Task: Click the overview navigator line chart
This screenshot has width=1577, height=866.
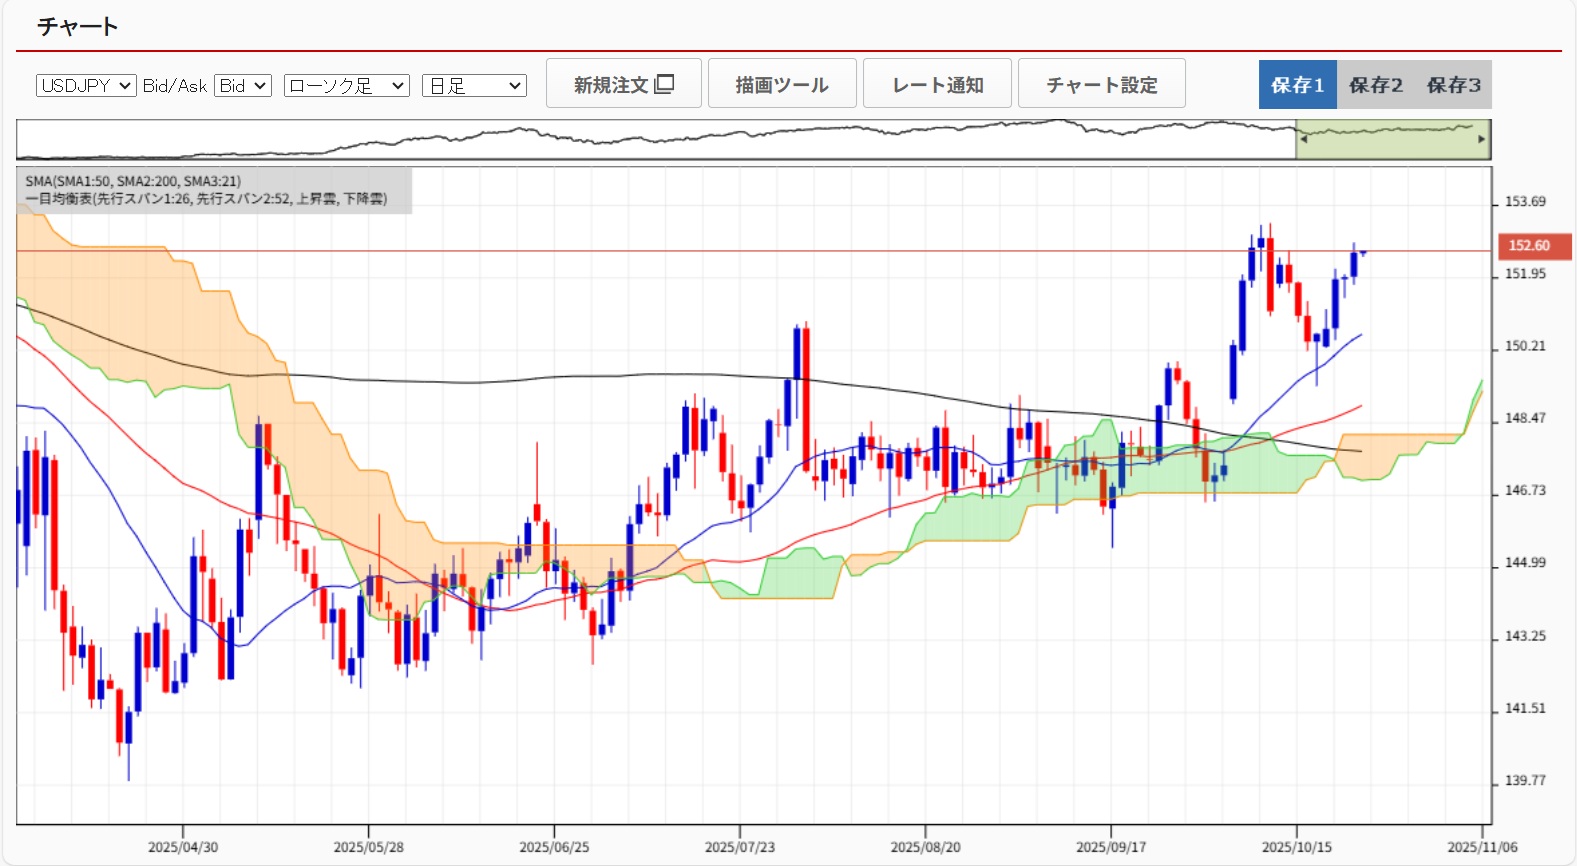Action: coord(650,139)
